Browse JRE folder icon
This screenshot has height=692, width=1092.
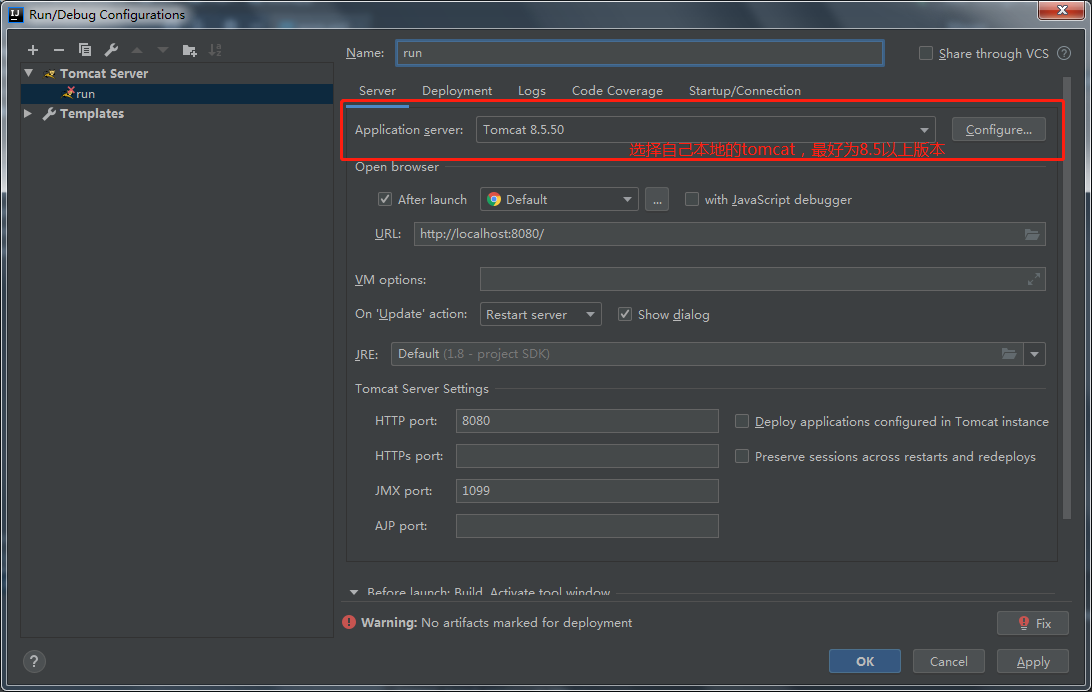pyautogui.click(x=1008, y=354)
